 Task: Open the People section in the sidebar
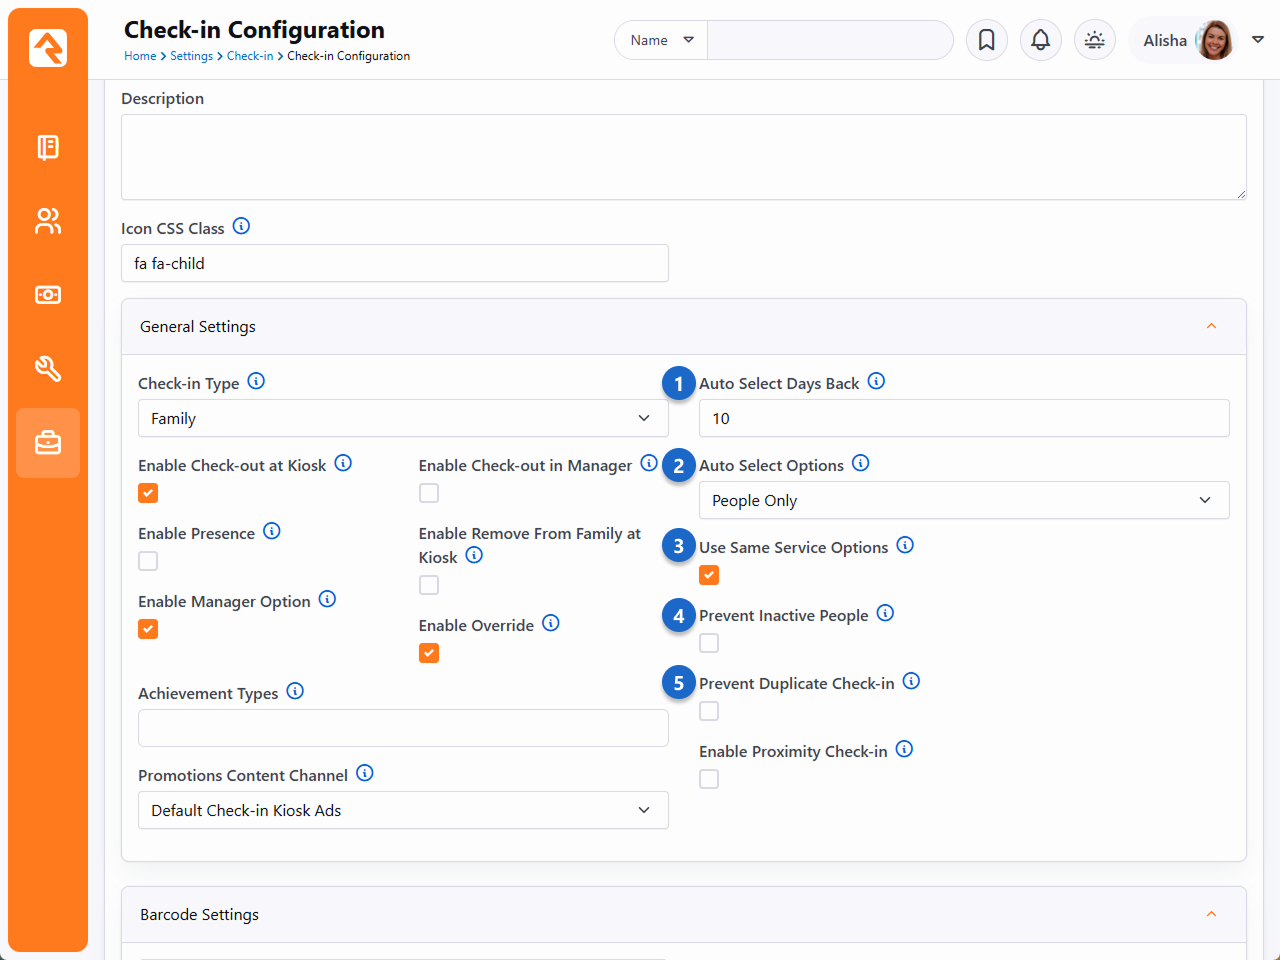(x=48, y=221)
